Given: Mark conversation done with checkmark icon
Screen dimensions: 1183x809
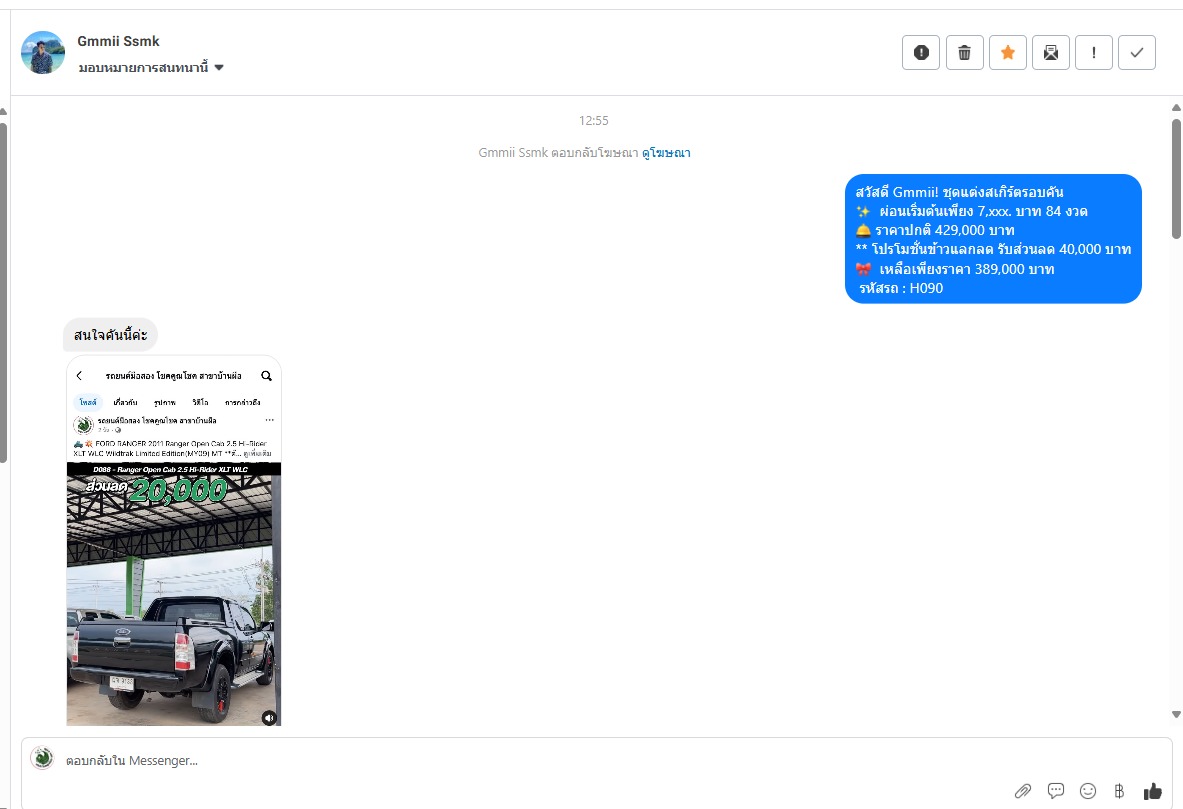Looking at the screenshot, I should [x=1136, y=53].
